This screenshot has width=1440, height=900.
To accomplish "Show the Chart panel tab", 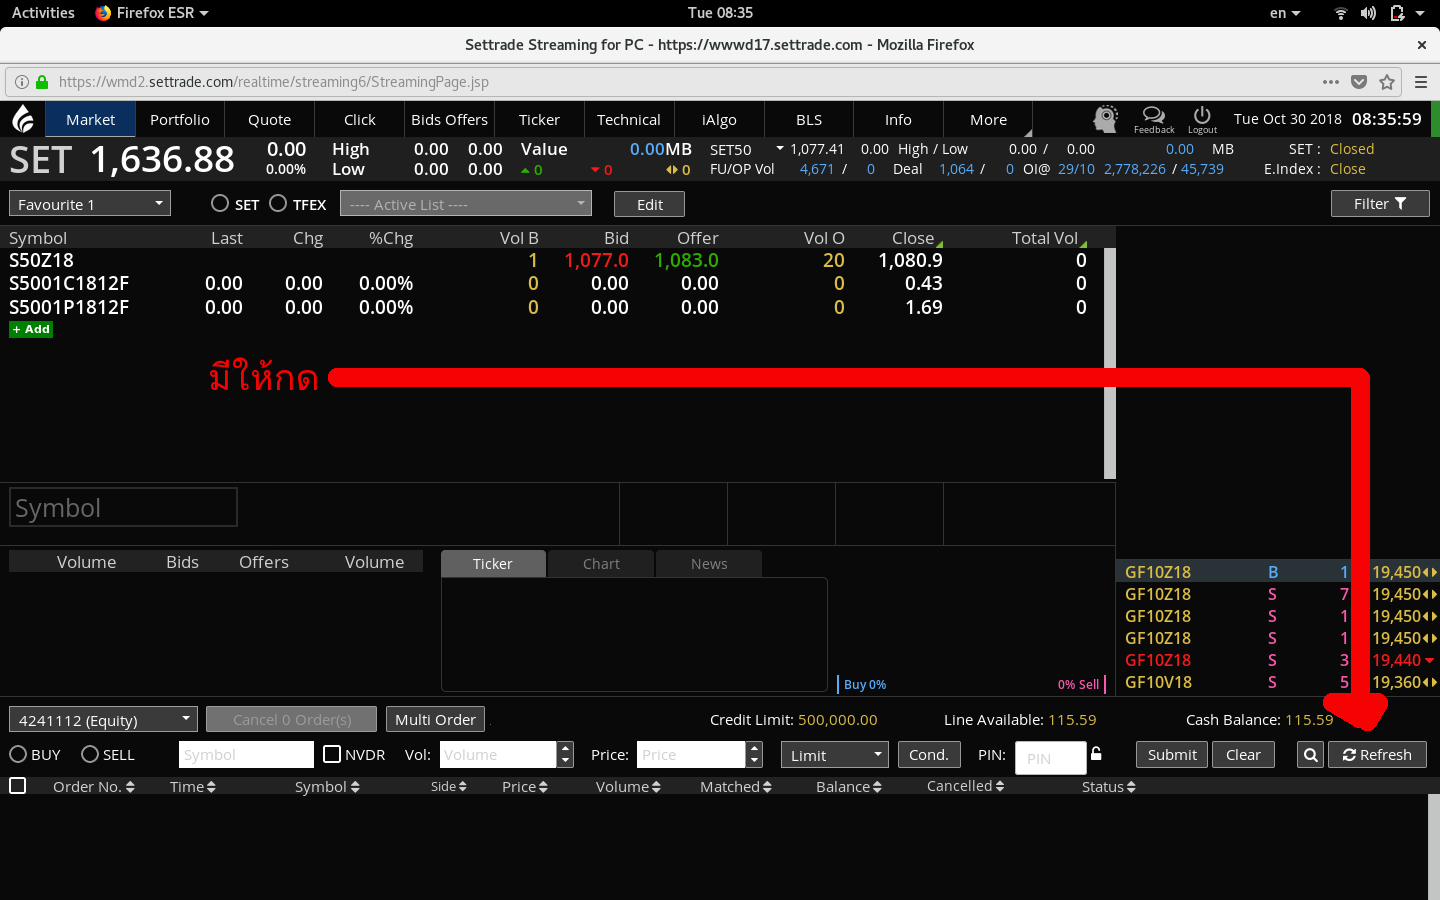I will point(601,564).
